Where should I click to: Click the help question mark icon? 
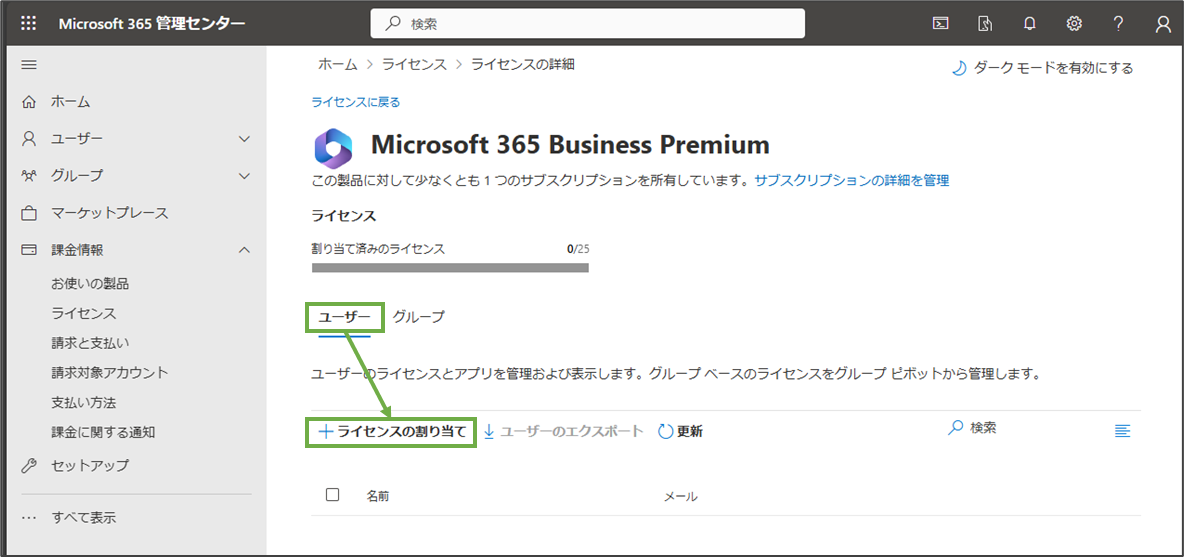[1118, 23]
